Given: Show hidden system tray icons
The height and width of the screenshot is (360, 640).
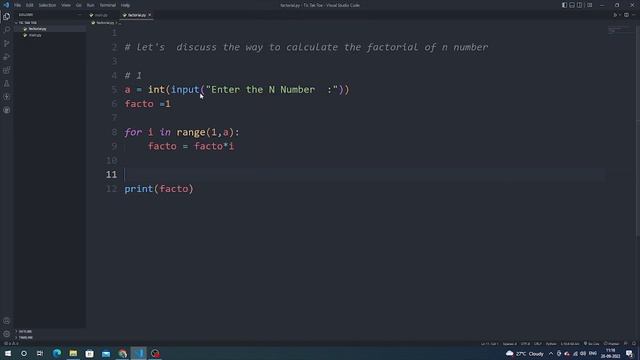Looking at the screenshot, I should pos(551,353).
